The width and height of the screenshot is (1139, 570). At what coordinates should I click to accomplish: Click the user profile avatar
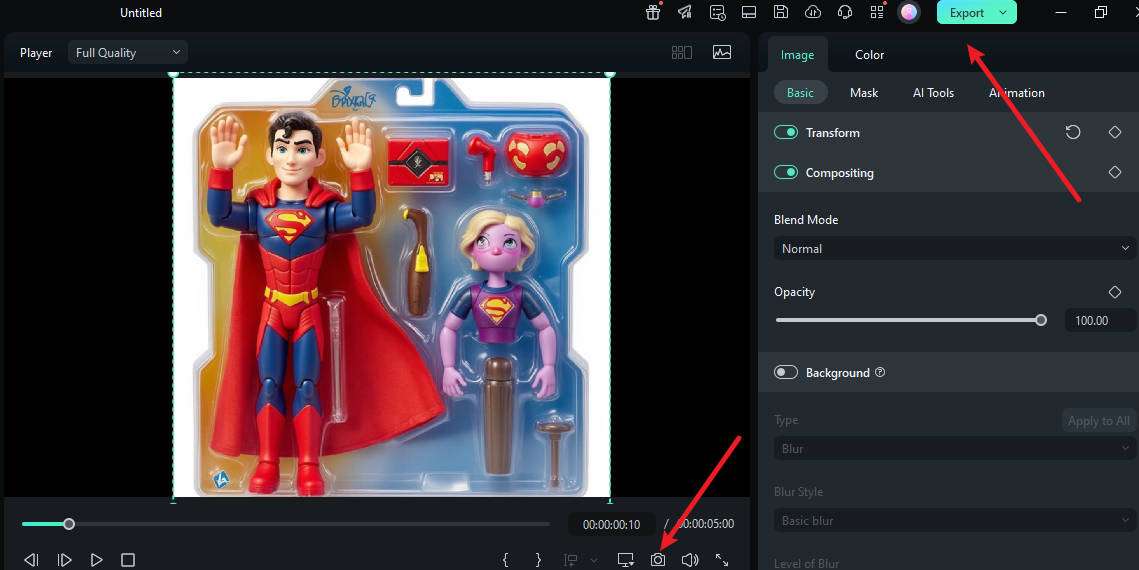tap(909, 12)
